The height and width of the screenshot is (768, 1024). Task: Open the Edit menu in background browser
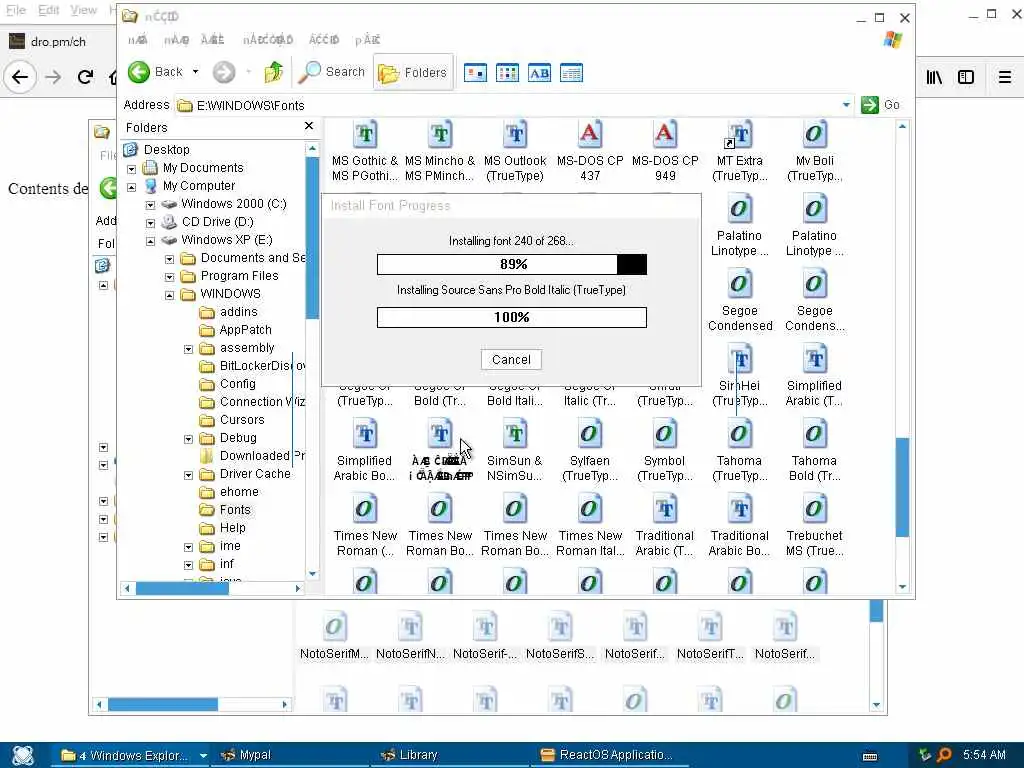[48, 10]
